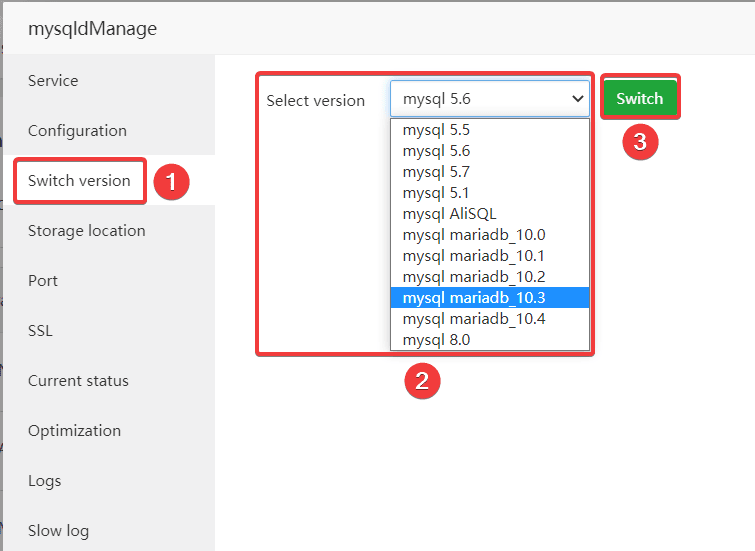Open the Optimization section
The width and height of the screenshot is (755, 551).
click(74, 431)
